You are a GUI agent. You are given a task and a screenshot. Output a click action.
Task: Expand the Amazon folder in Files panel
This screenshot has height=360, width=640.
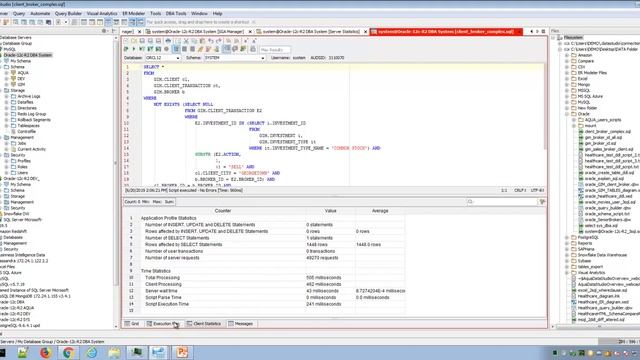coord(567,55)
